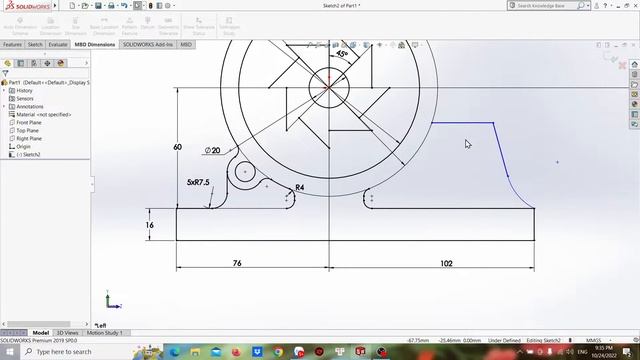Switch to the Evaluate tab

point(58,44)
